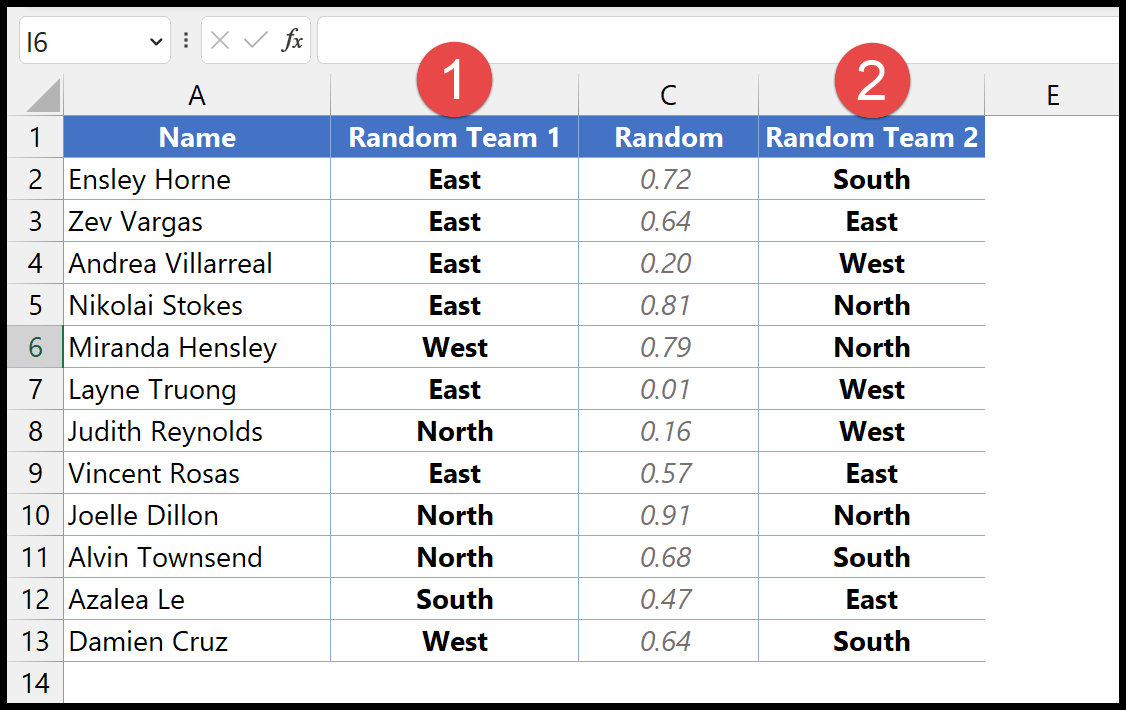Select the cell containing Miranda Hensley
The image size is (1126, 710).
pyautogui.click(x=196, y=347)
